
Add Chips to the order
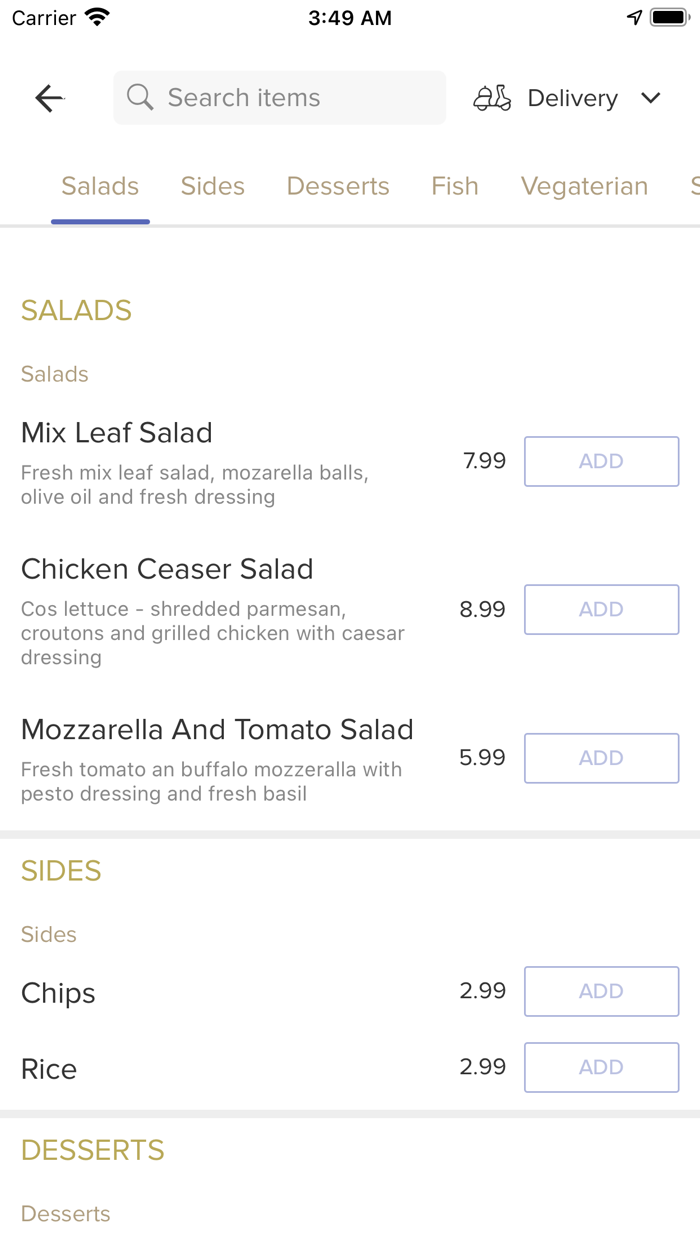[x=601, y=991]
